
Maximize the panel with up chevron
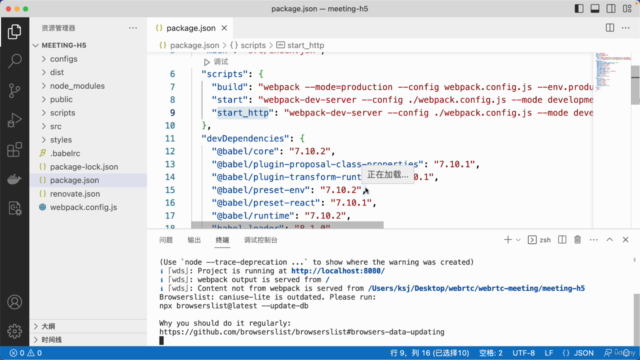[x=609, y=240]
